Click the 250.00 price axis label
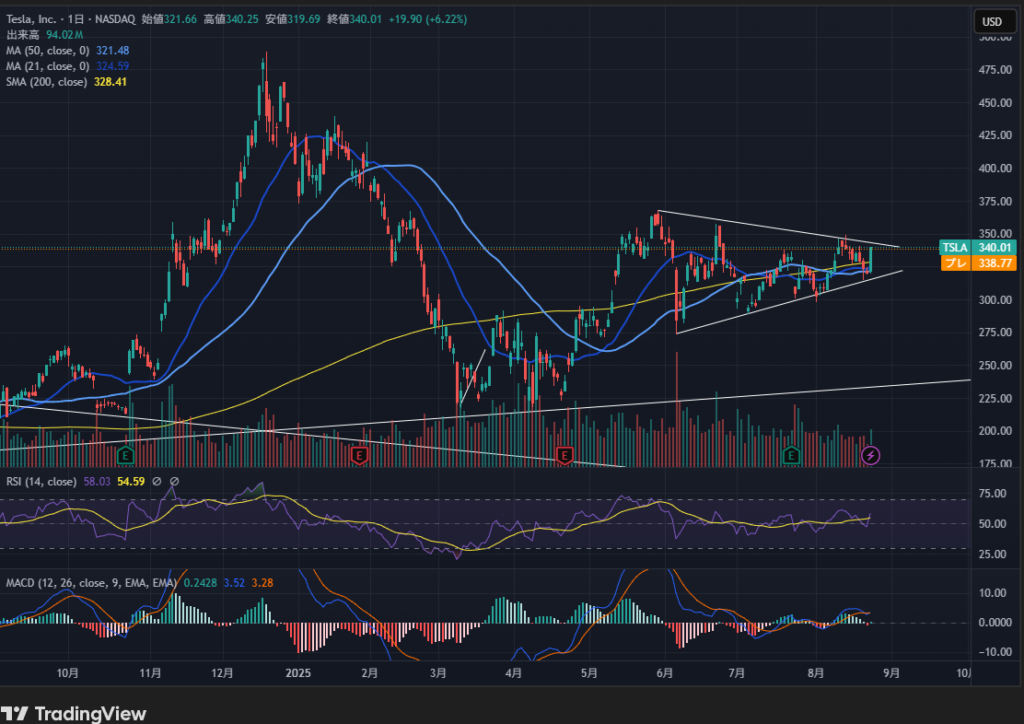The height and width of the screenshot is (724, 1024). tap(995, 365)
